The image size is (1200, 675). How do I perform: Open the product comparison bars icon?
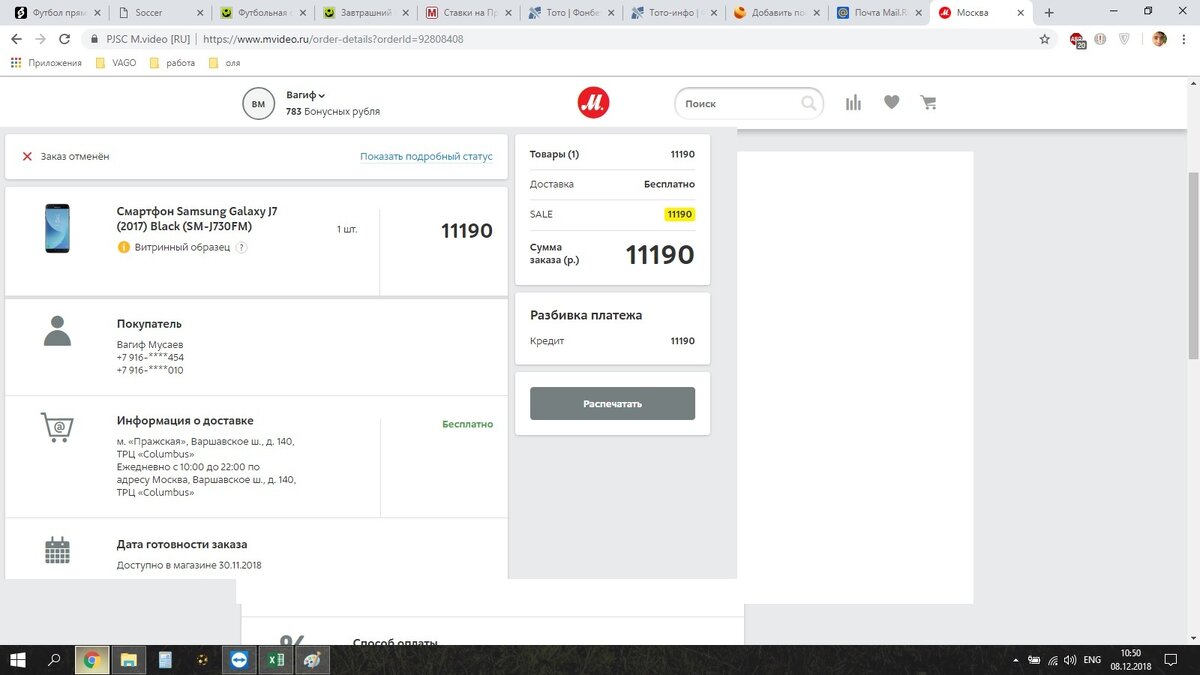pos(853,102)
